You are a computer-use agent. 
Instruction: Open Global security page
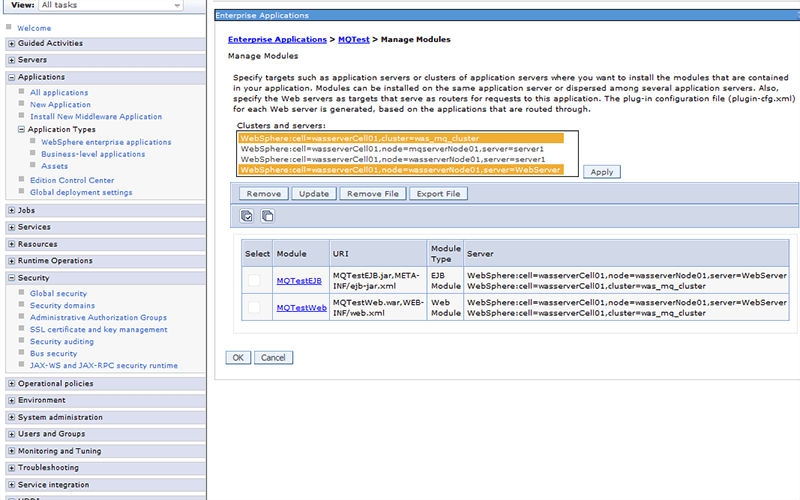point(58,293)
